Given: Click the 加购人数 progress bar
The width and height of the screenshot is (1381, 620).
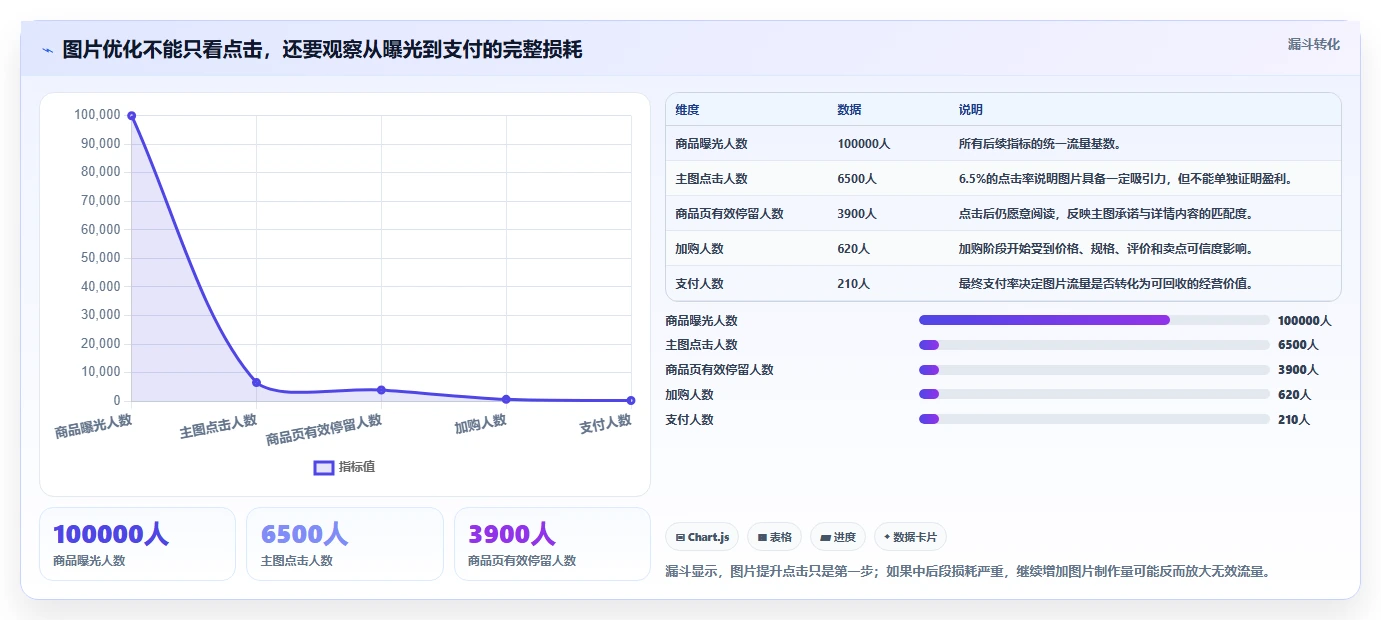Looking at the screenshot, I should (1093, 394).
